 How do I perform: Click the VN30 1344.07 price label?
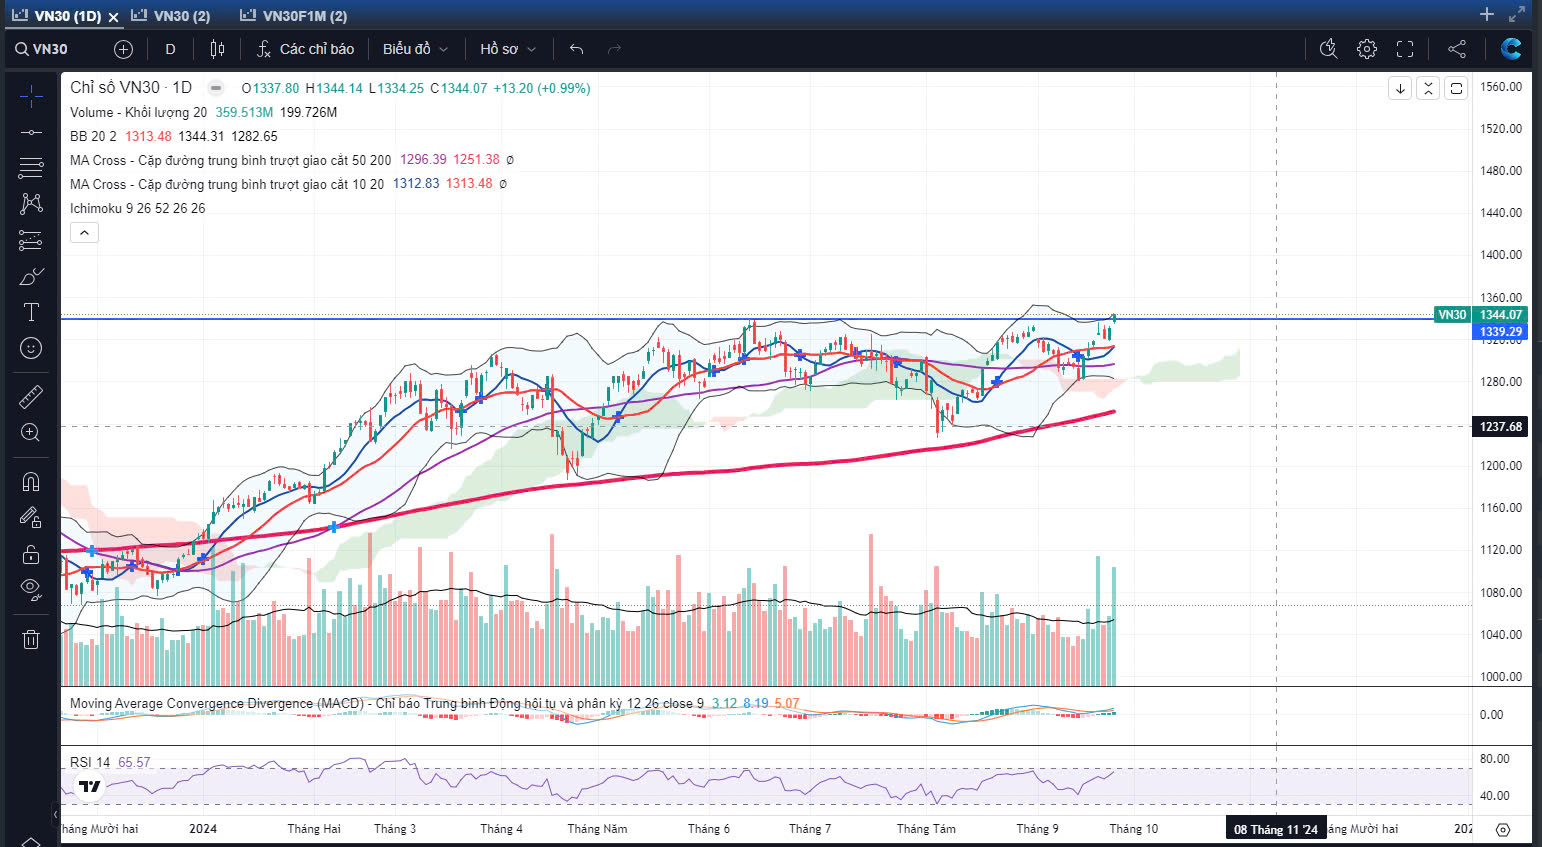click(1479, 314)
